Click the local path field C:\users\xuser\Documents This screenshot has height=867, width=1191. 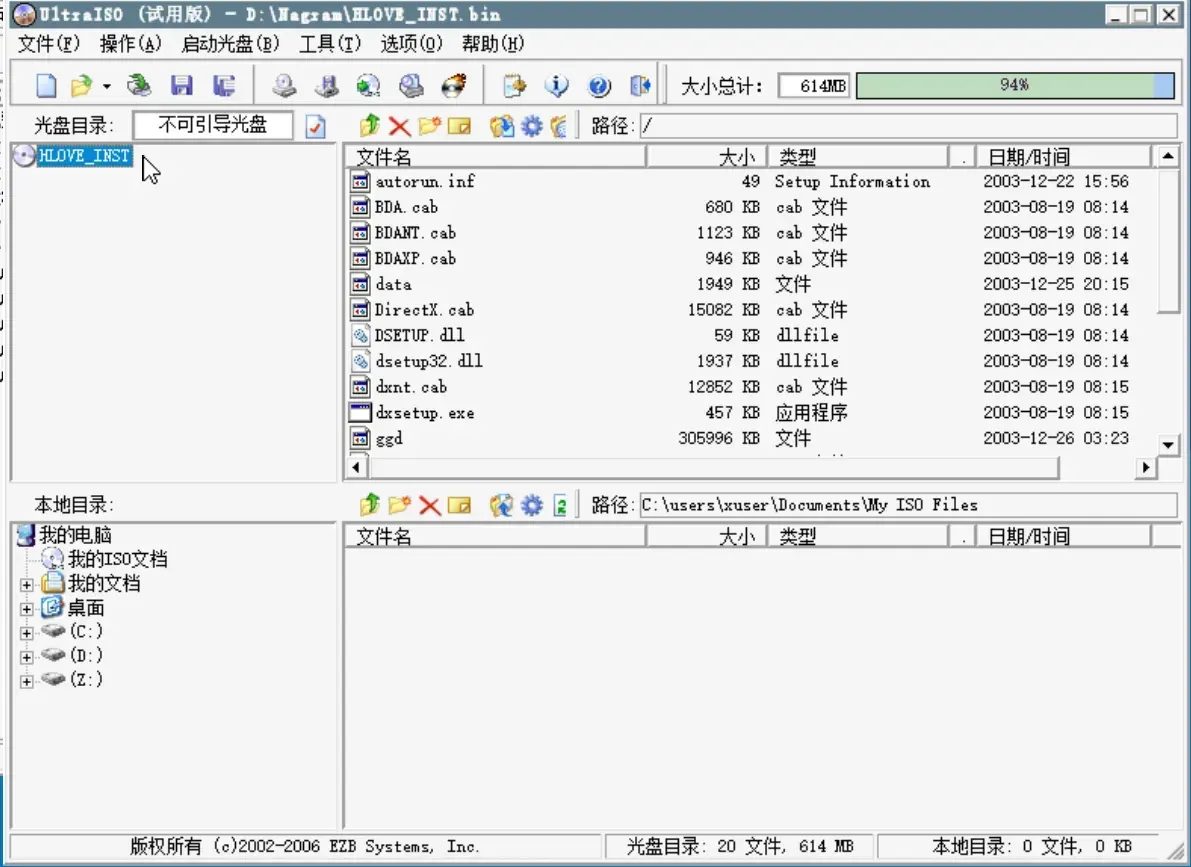click(908, 505)
